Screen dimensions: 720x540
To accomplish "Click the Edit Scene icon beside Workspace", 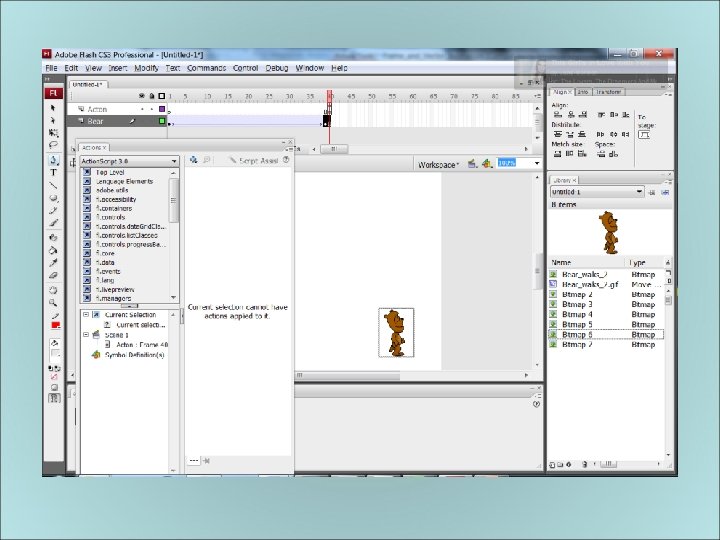I will [472, 163].
